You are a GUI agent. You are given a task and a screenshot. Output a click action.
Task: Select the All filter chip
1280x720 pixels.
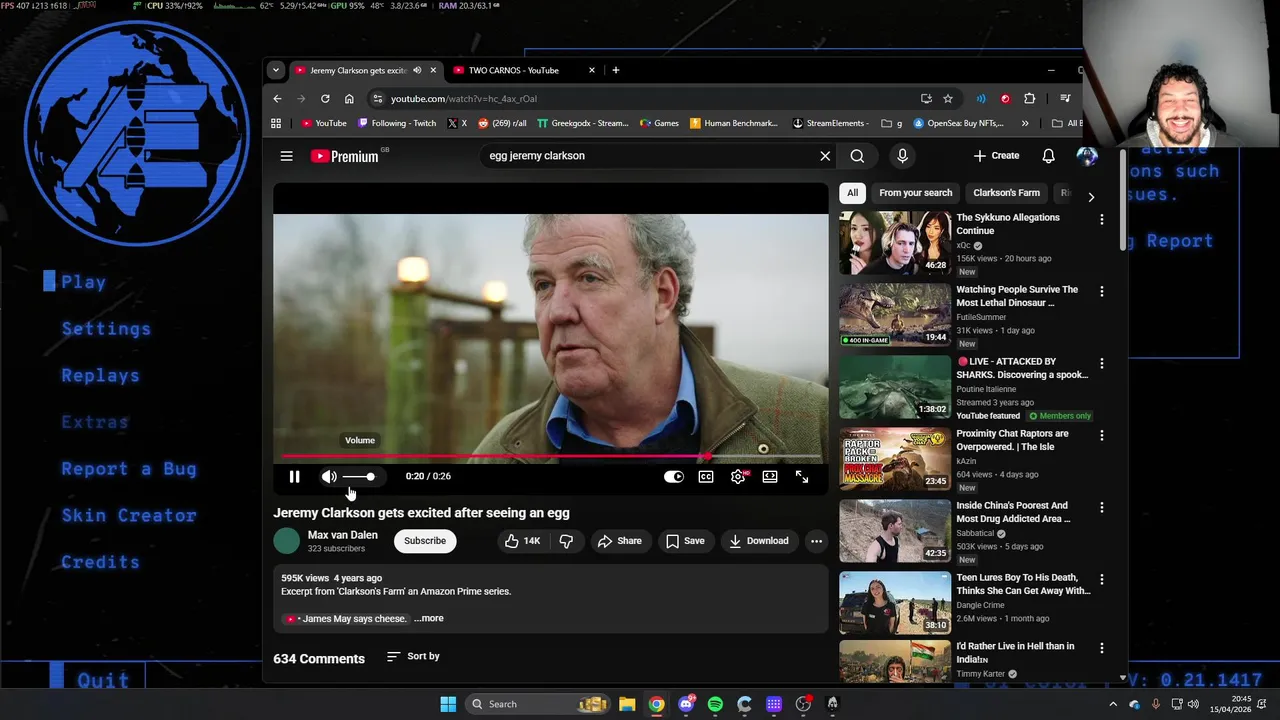(852, 193)
